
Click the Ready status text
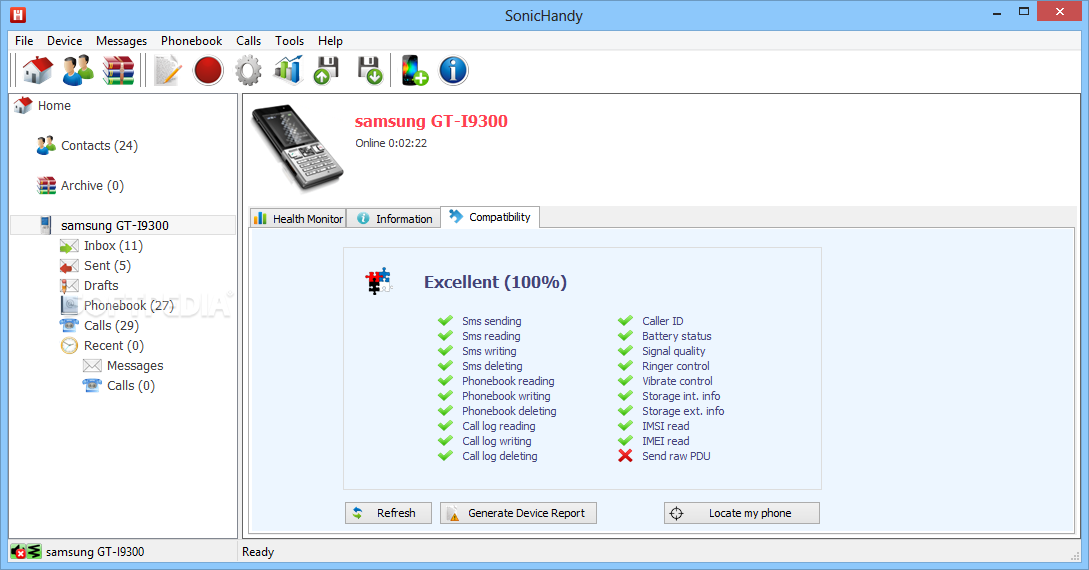pos(258,552)
